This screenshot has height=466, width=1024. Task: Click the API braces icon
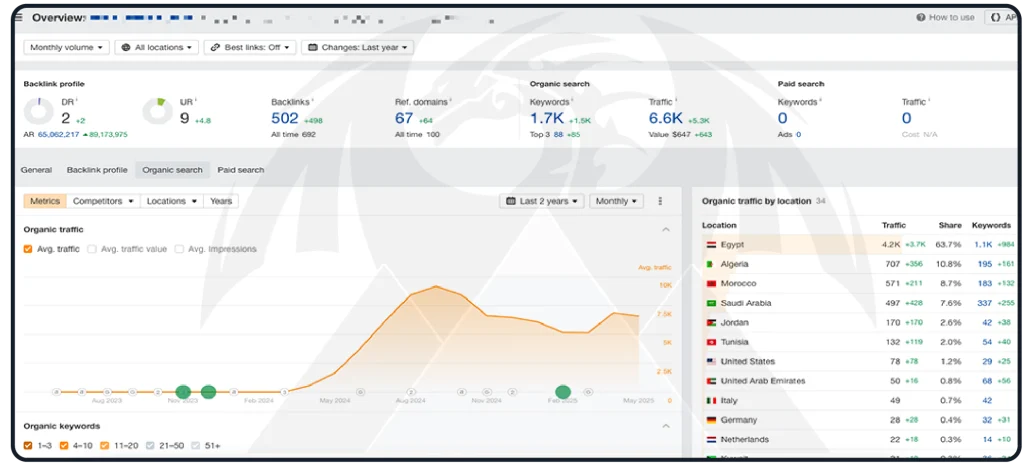click(995, 18)
